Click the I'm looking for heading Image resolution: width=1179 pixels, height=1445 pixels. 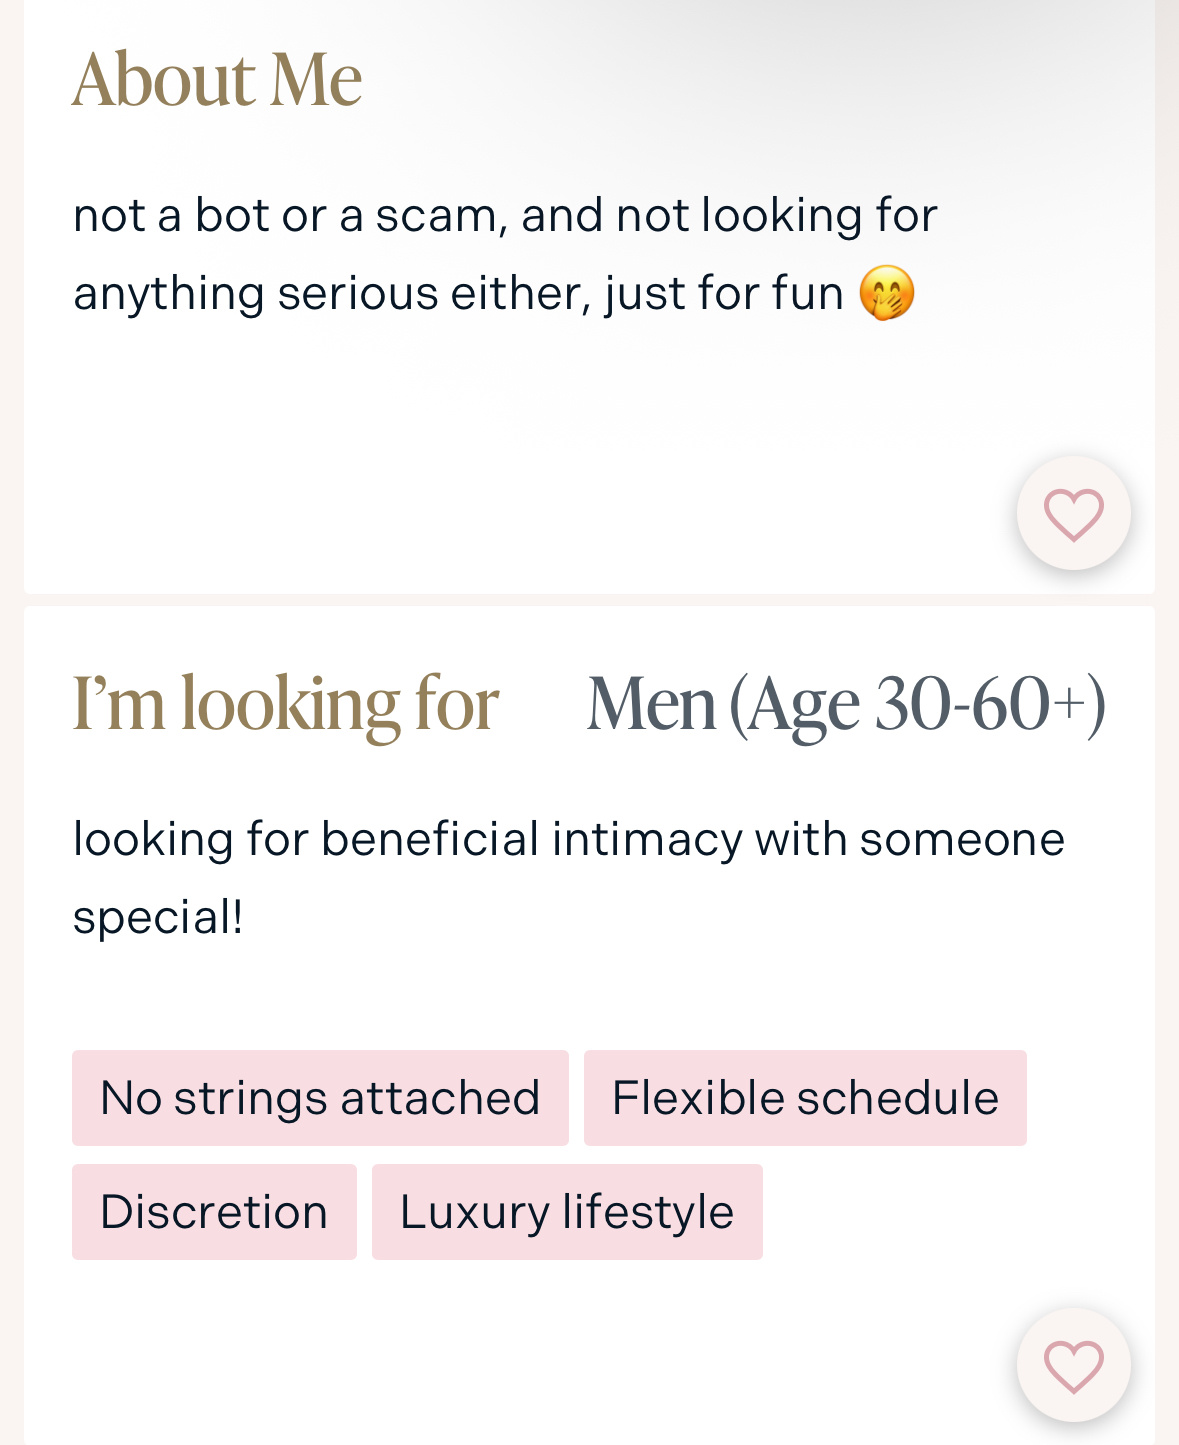[285, 704]
